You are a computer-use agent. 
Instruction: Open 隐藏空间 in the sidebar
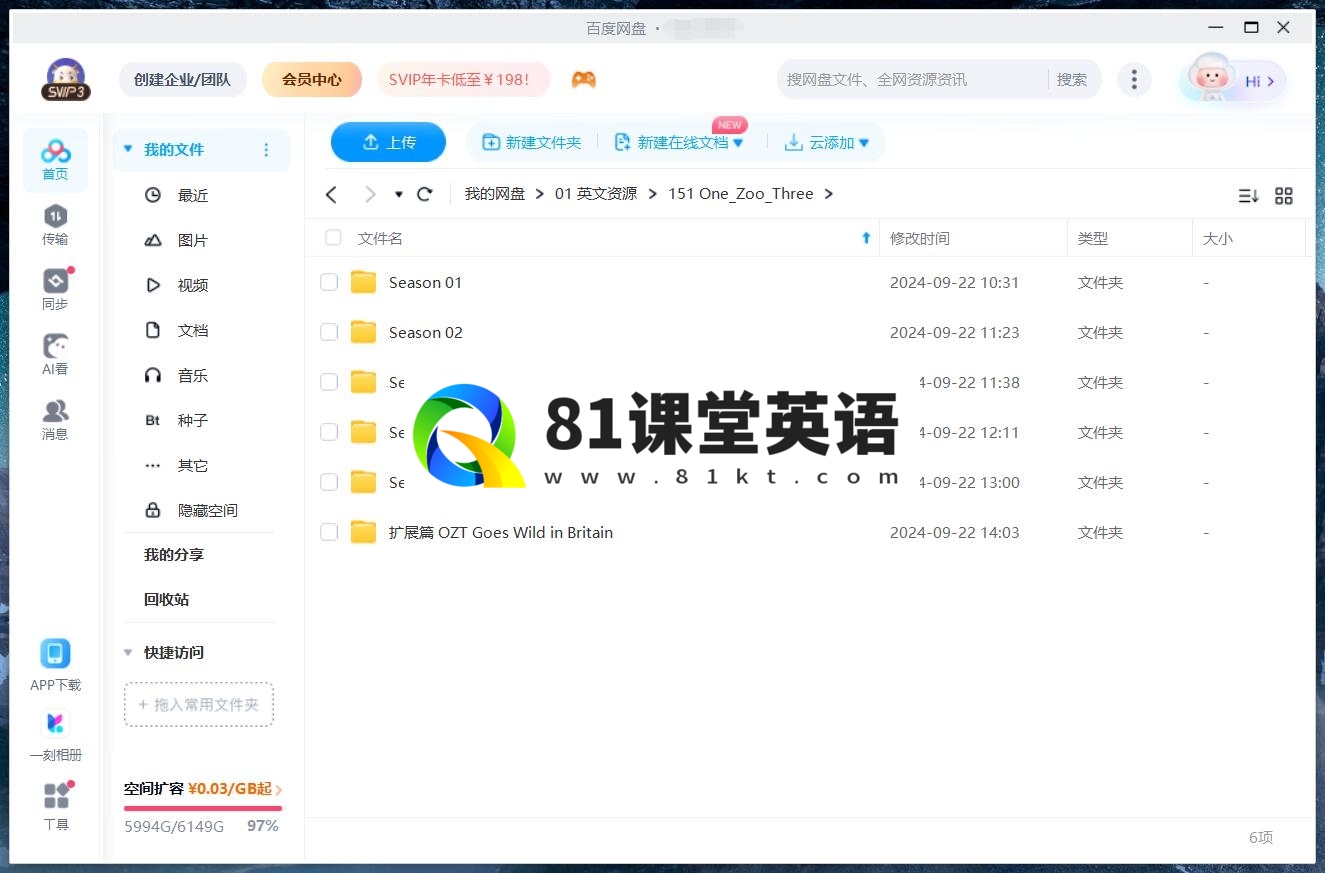coord(208,510)
